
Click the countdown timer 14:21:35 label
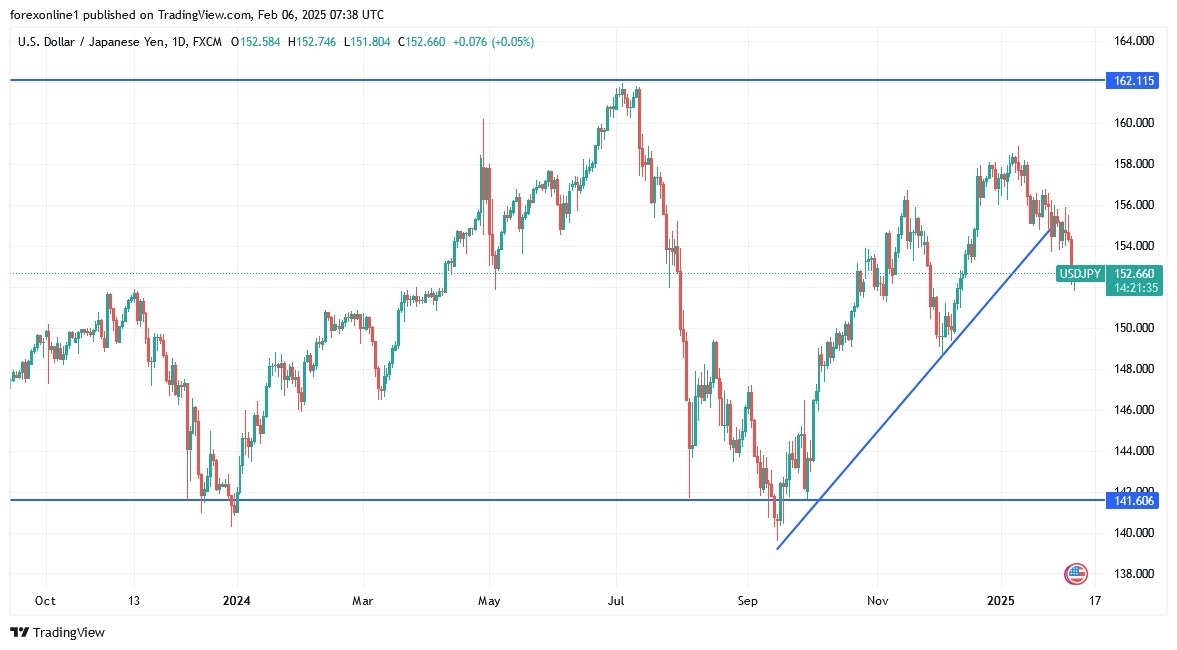[1130, 288]
